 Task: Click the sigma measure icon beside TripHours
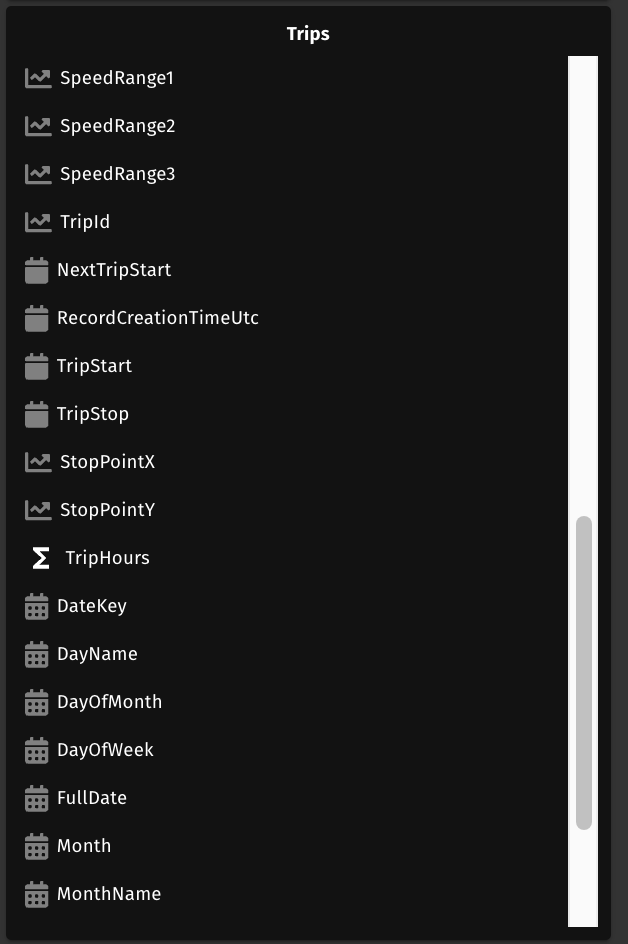point(41,558)
